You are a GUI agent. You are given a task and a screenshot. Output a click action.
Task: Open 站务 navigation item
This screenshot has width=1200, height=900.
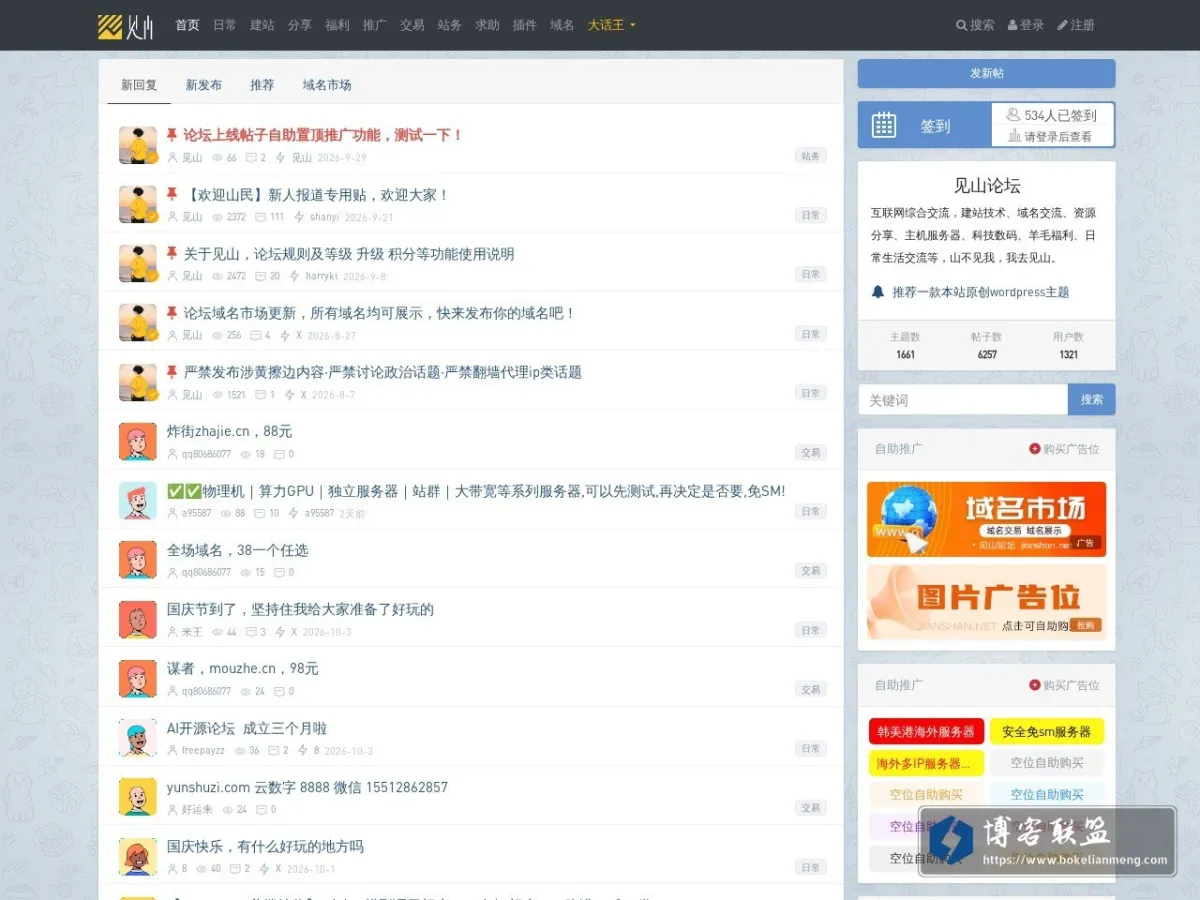[450, 25]
